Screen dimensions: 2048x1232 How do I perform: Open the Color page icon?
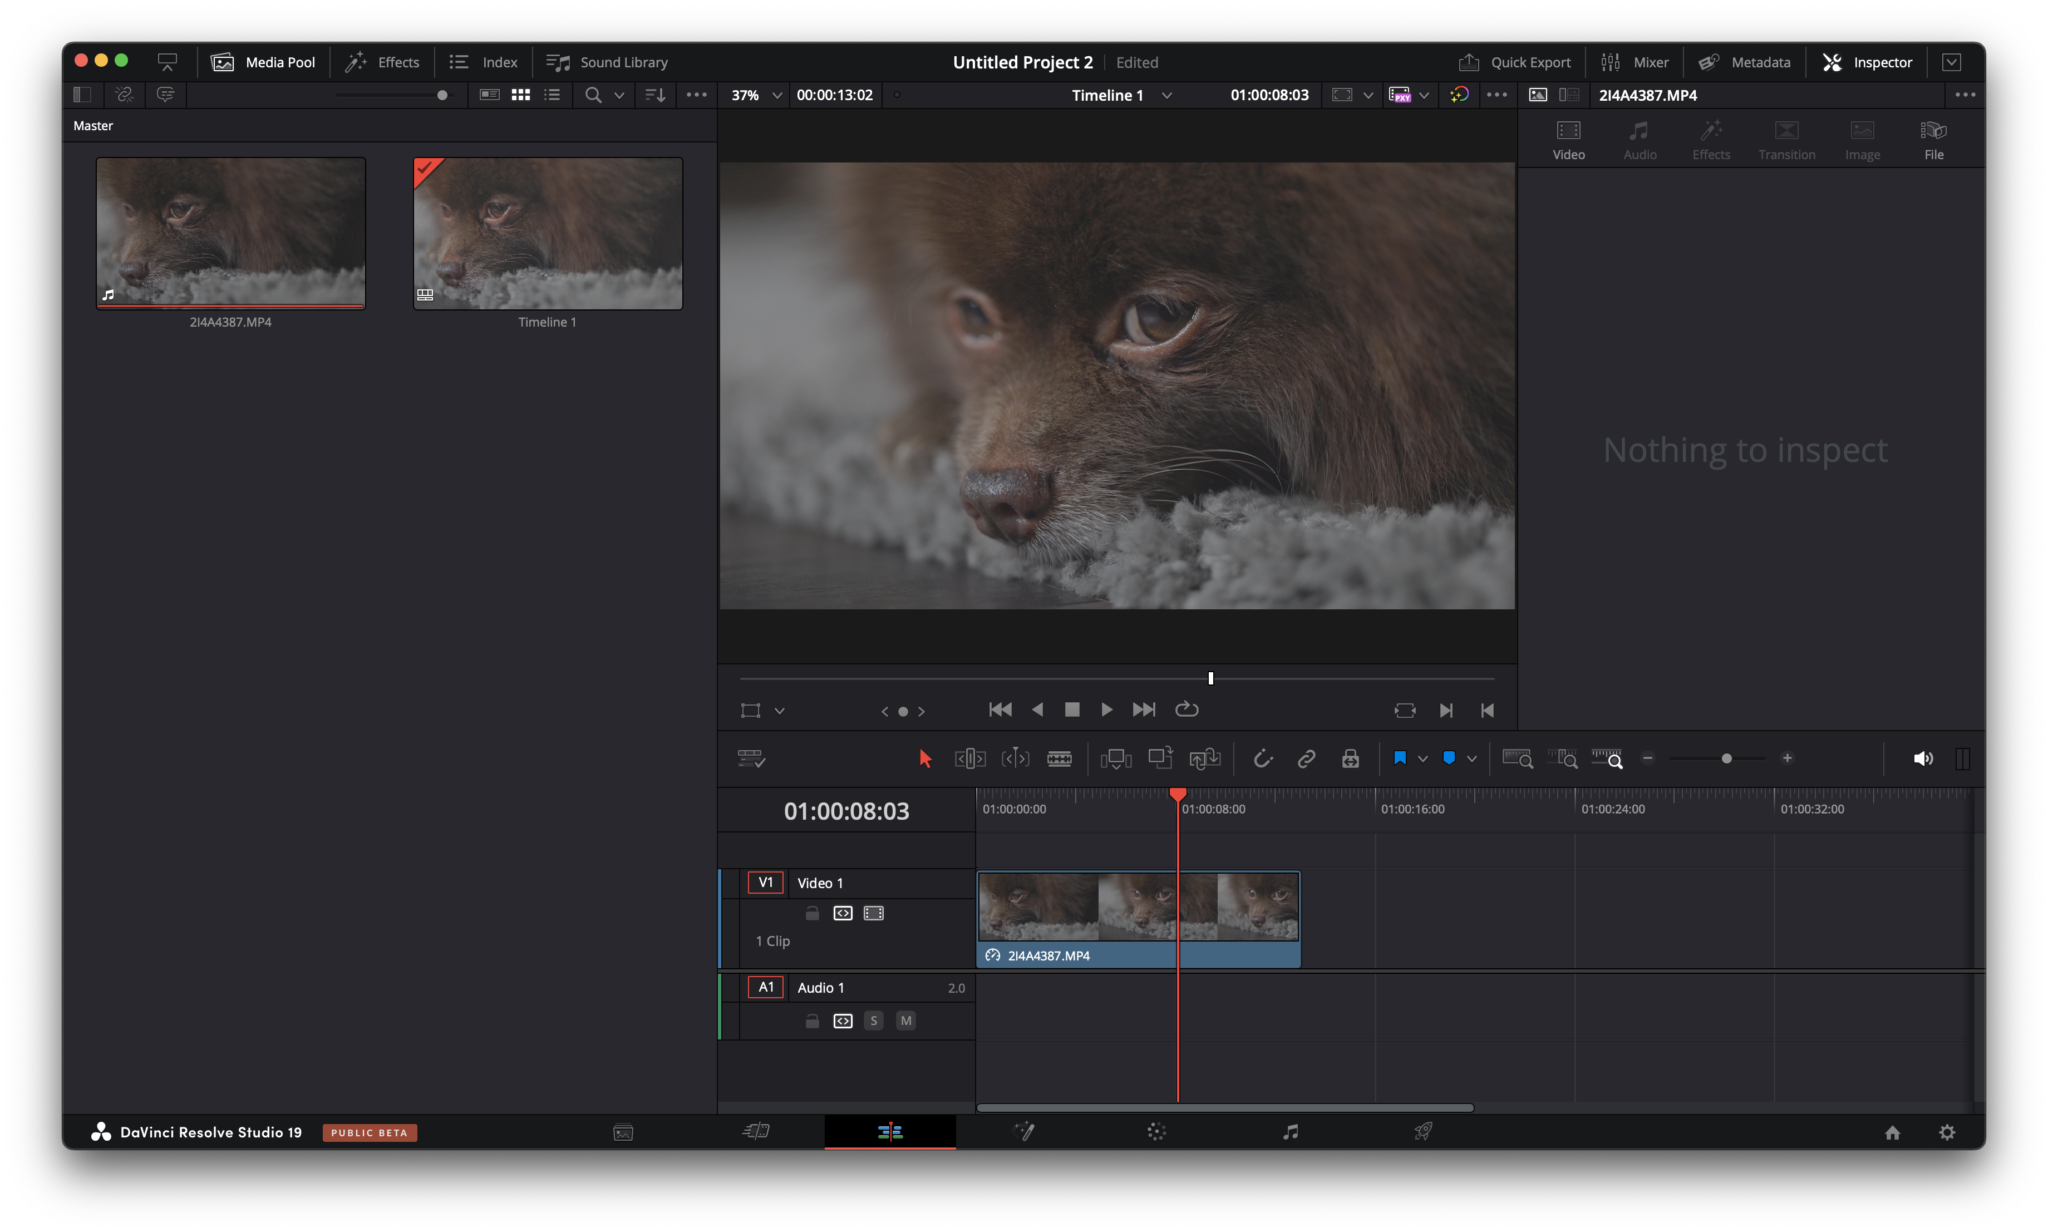1157,1131
